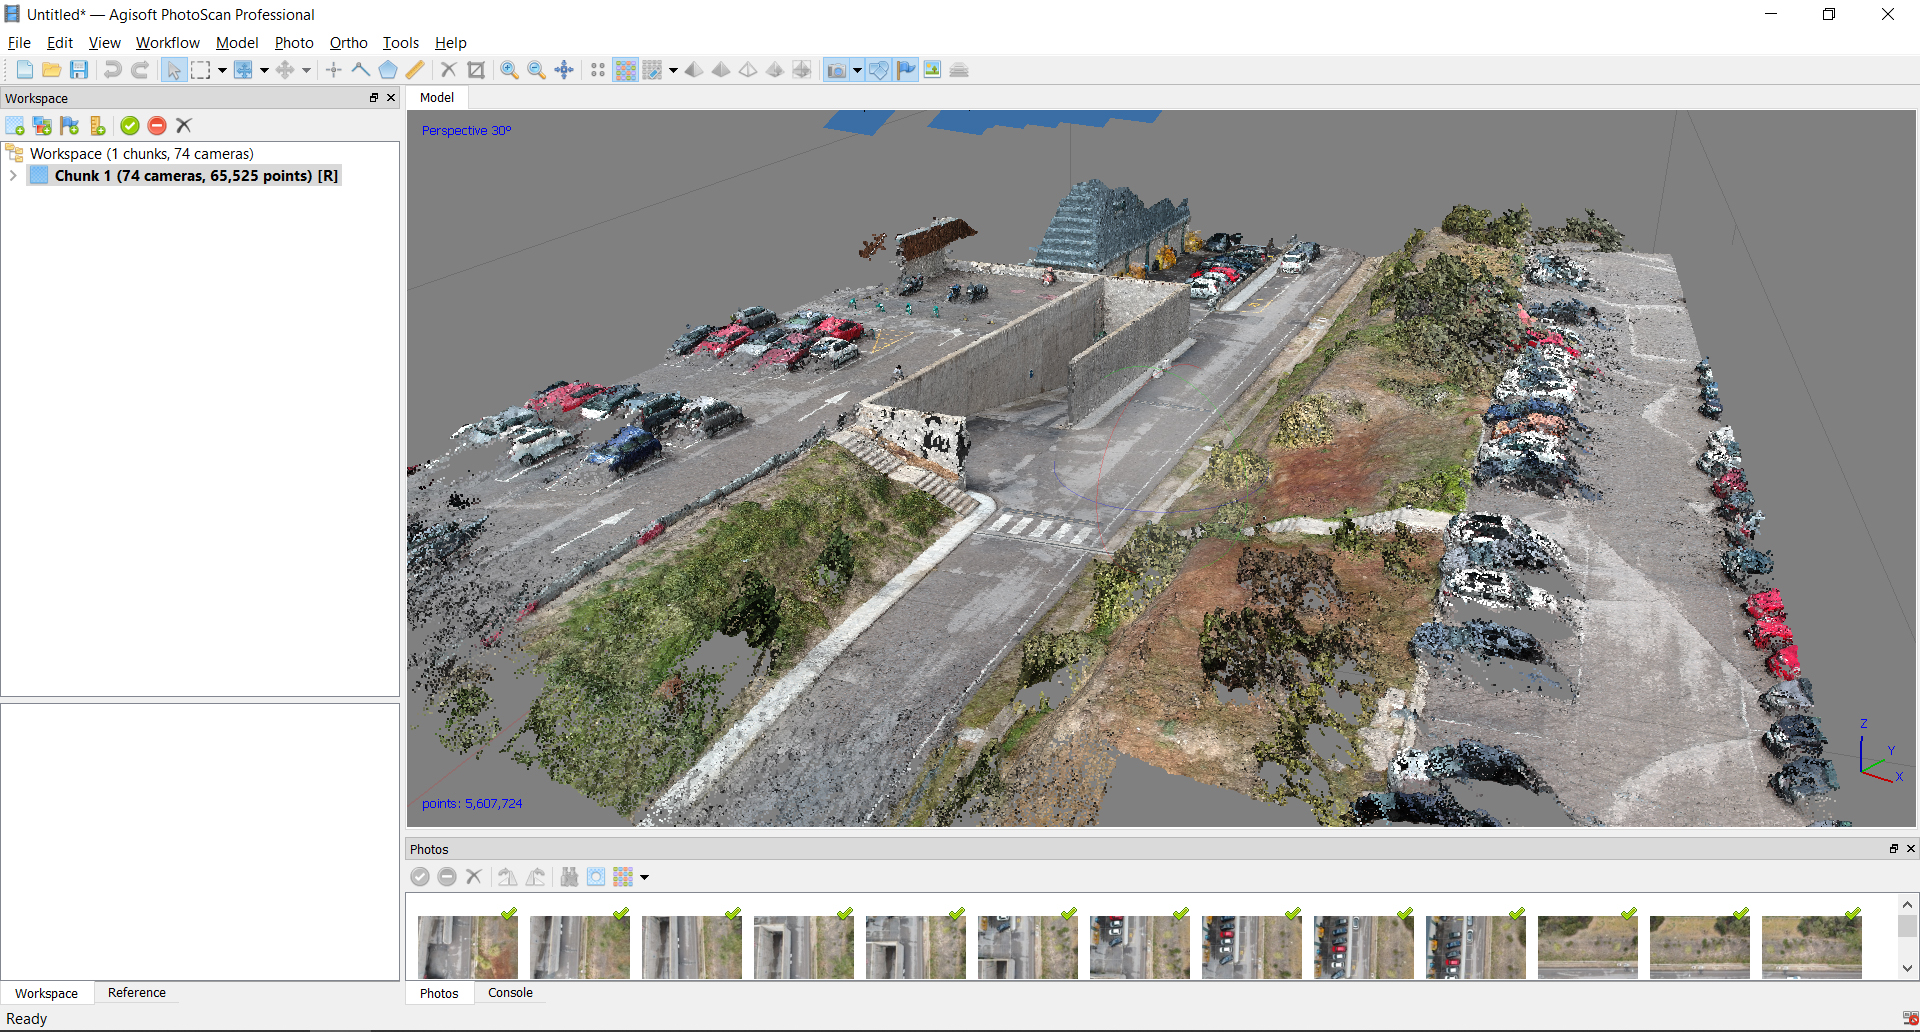
Task: Expand the Chunk 1 tree node
Action: (13, 176)
